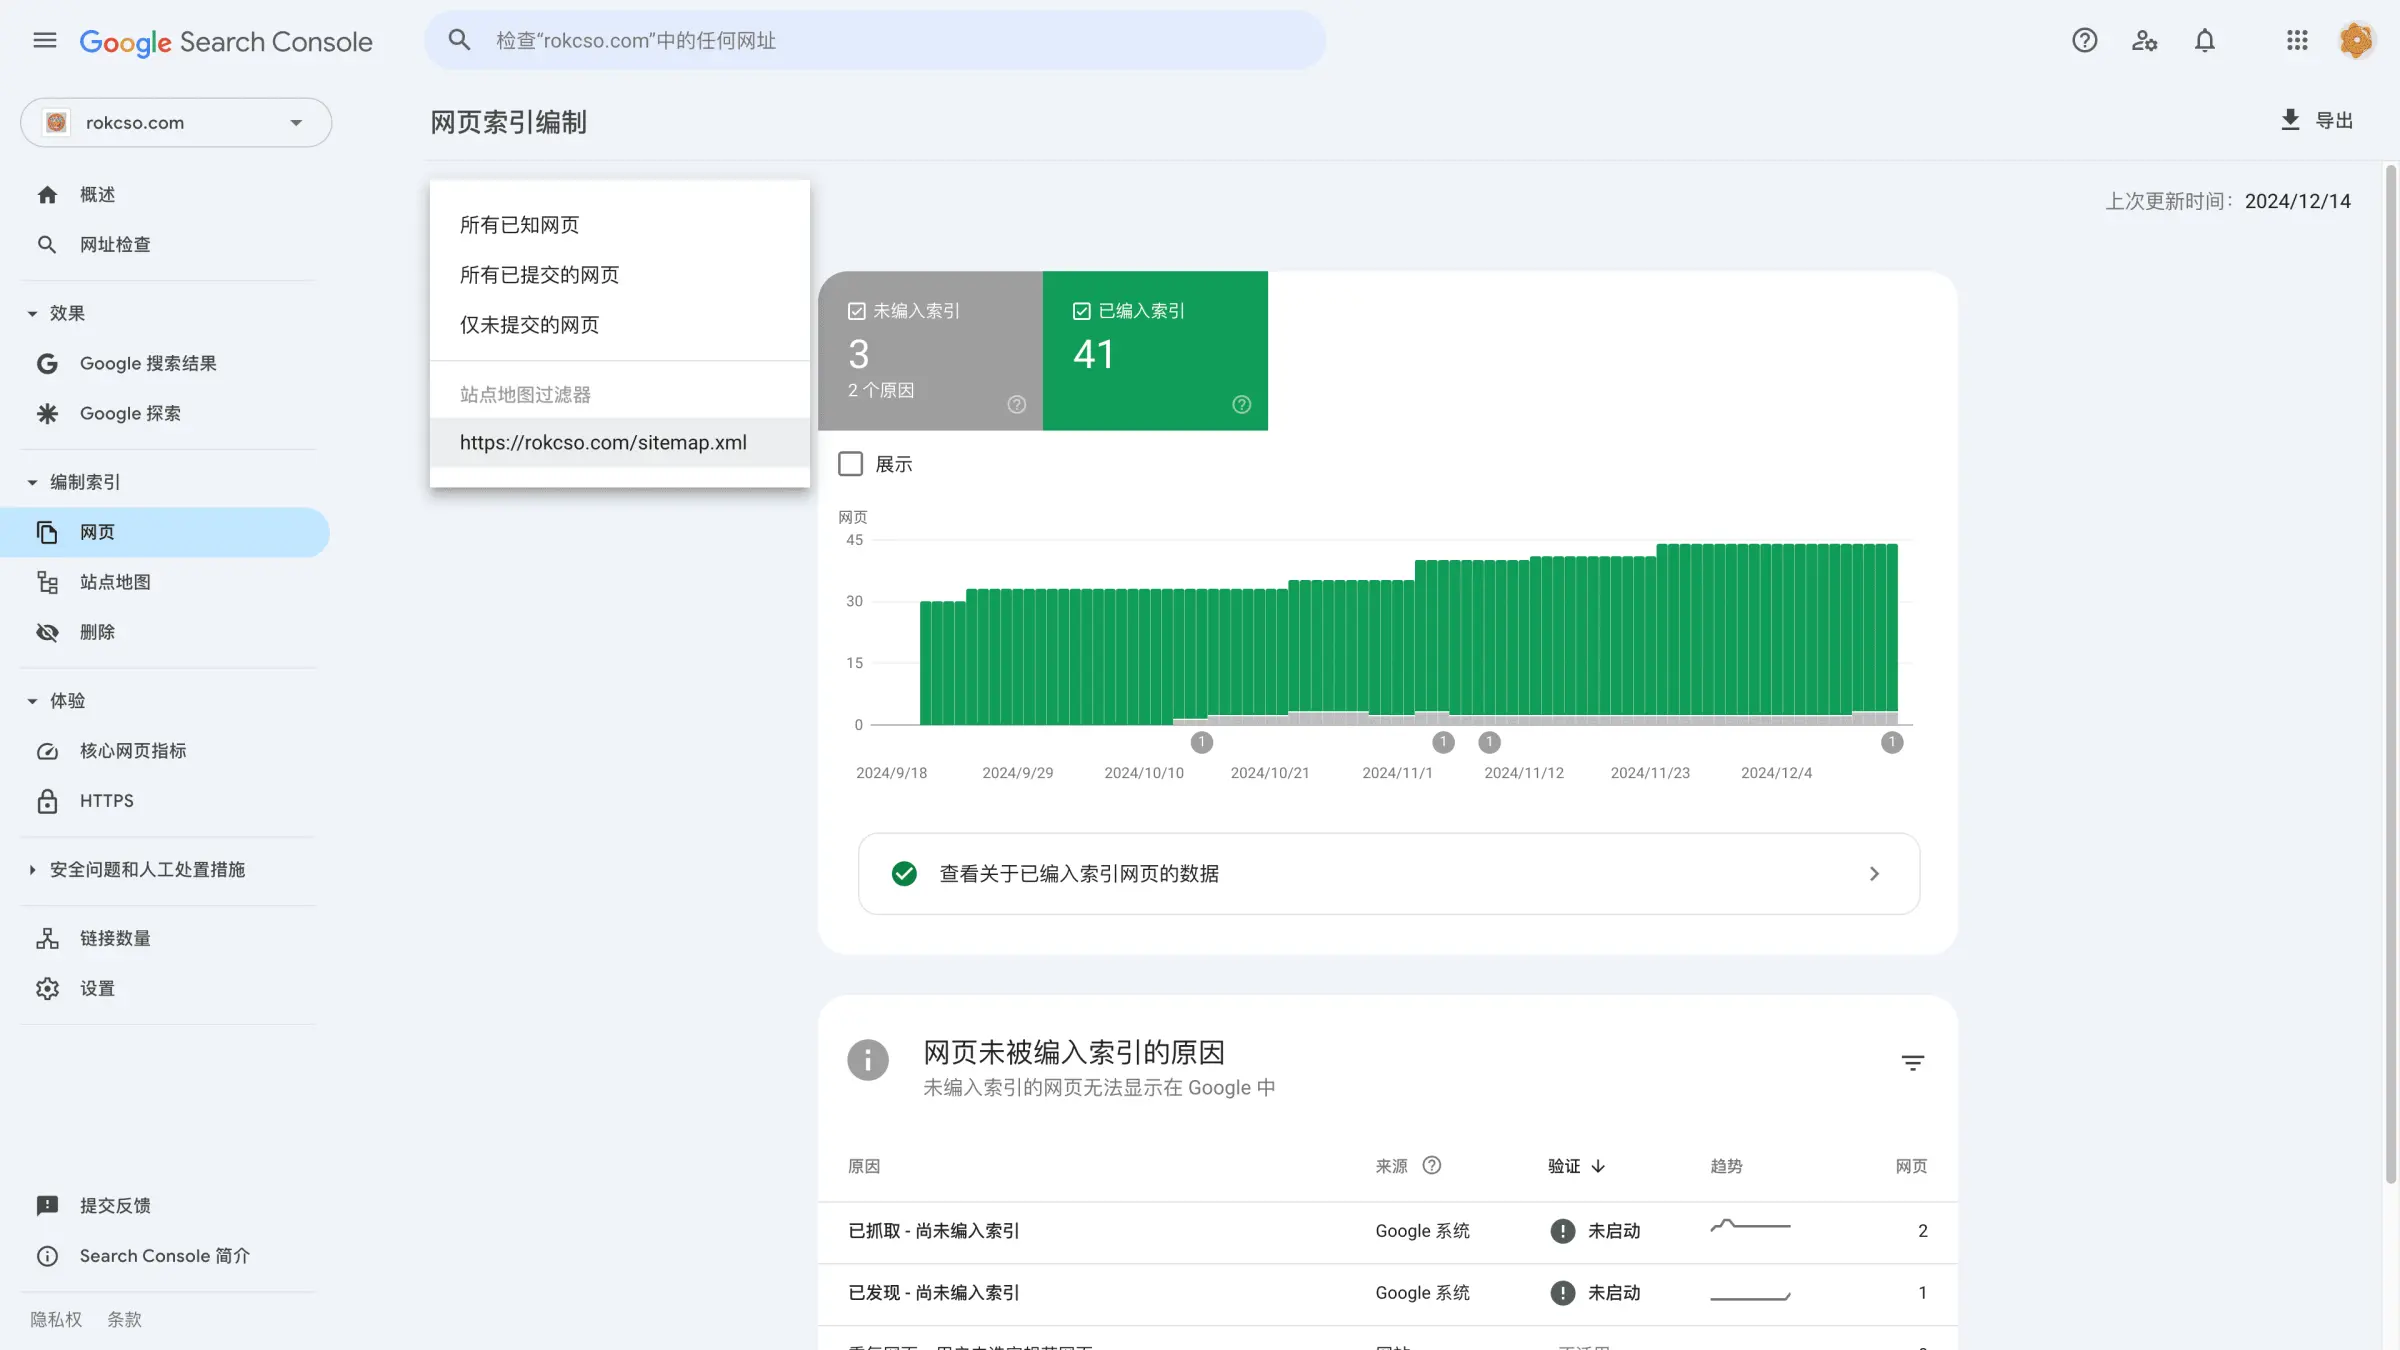This screenshot has width=2400, height=1350.
Task: Click trend sparkline for 已抓取 row
Action: click(1750, 1225)
